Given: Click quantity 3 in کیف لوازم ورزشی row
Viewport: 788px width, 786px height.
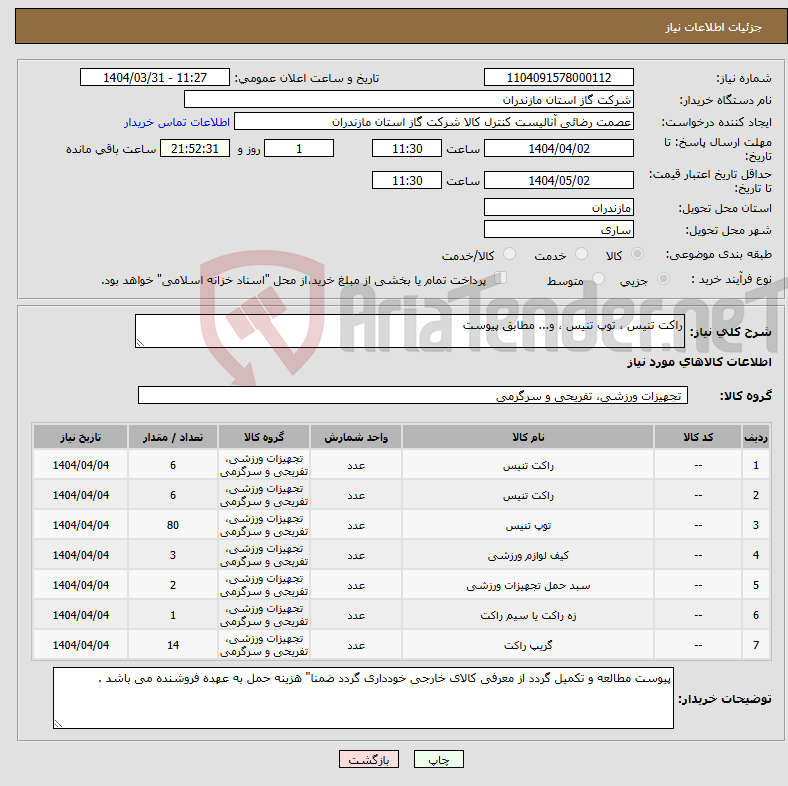Looking at the screenshot, I should pyautogui.click(x=173, y=555).
